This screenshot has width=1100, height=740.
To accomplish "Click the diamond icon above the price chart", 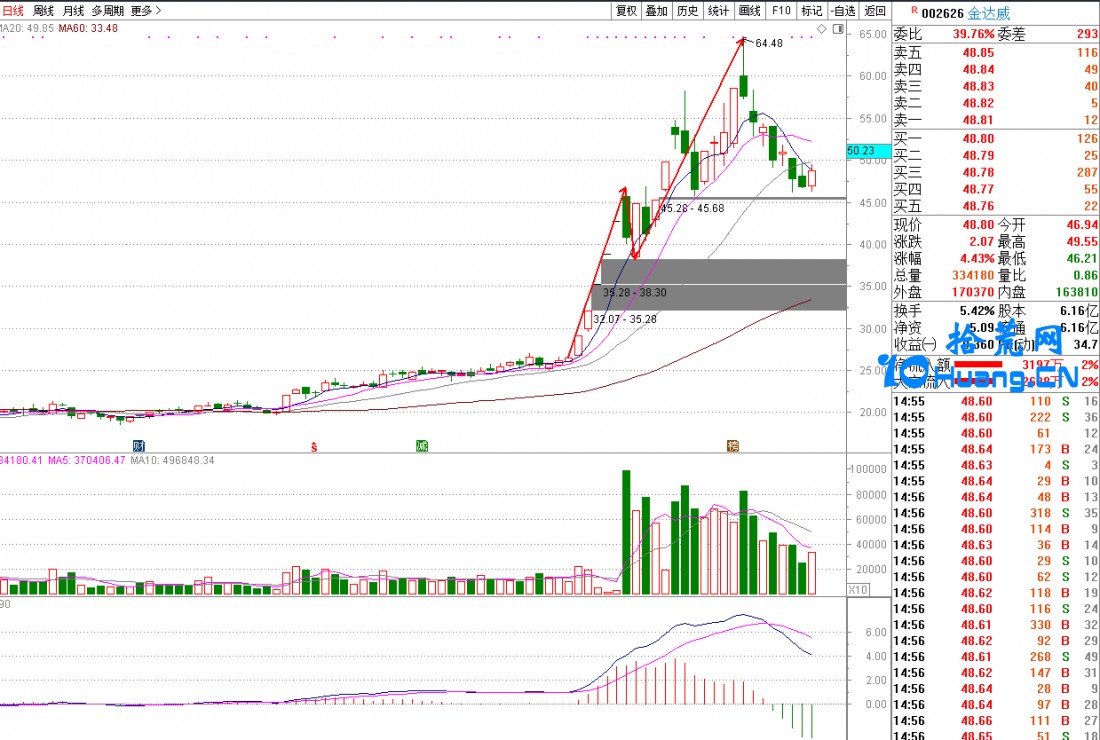I will coord(821,29).
